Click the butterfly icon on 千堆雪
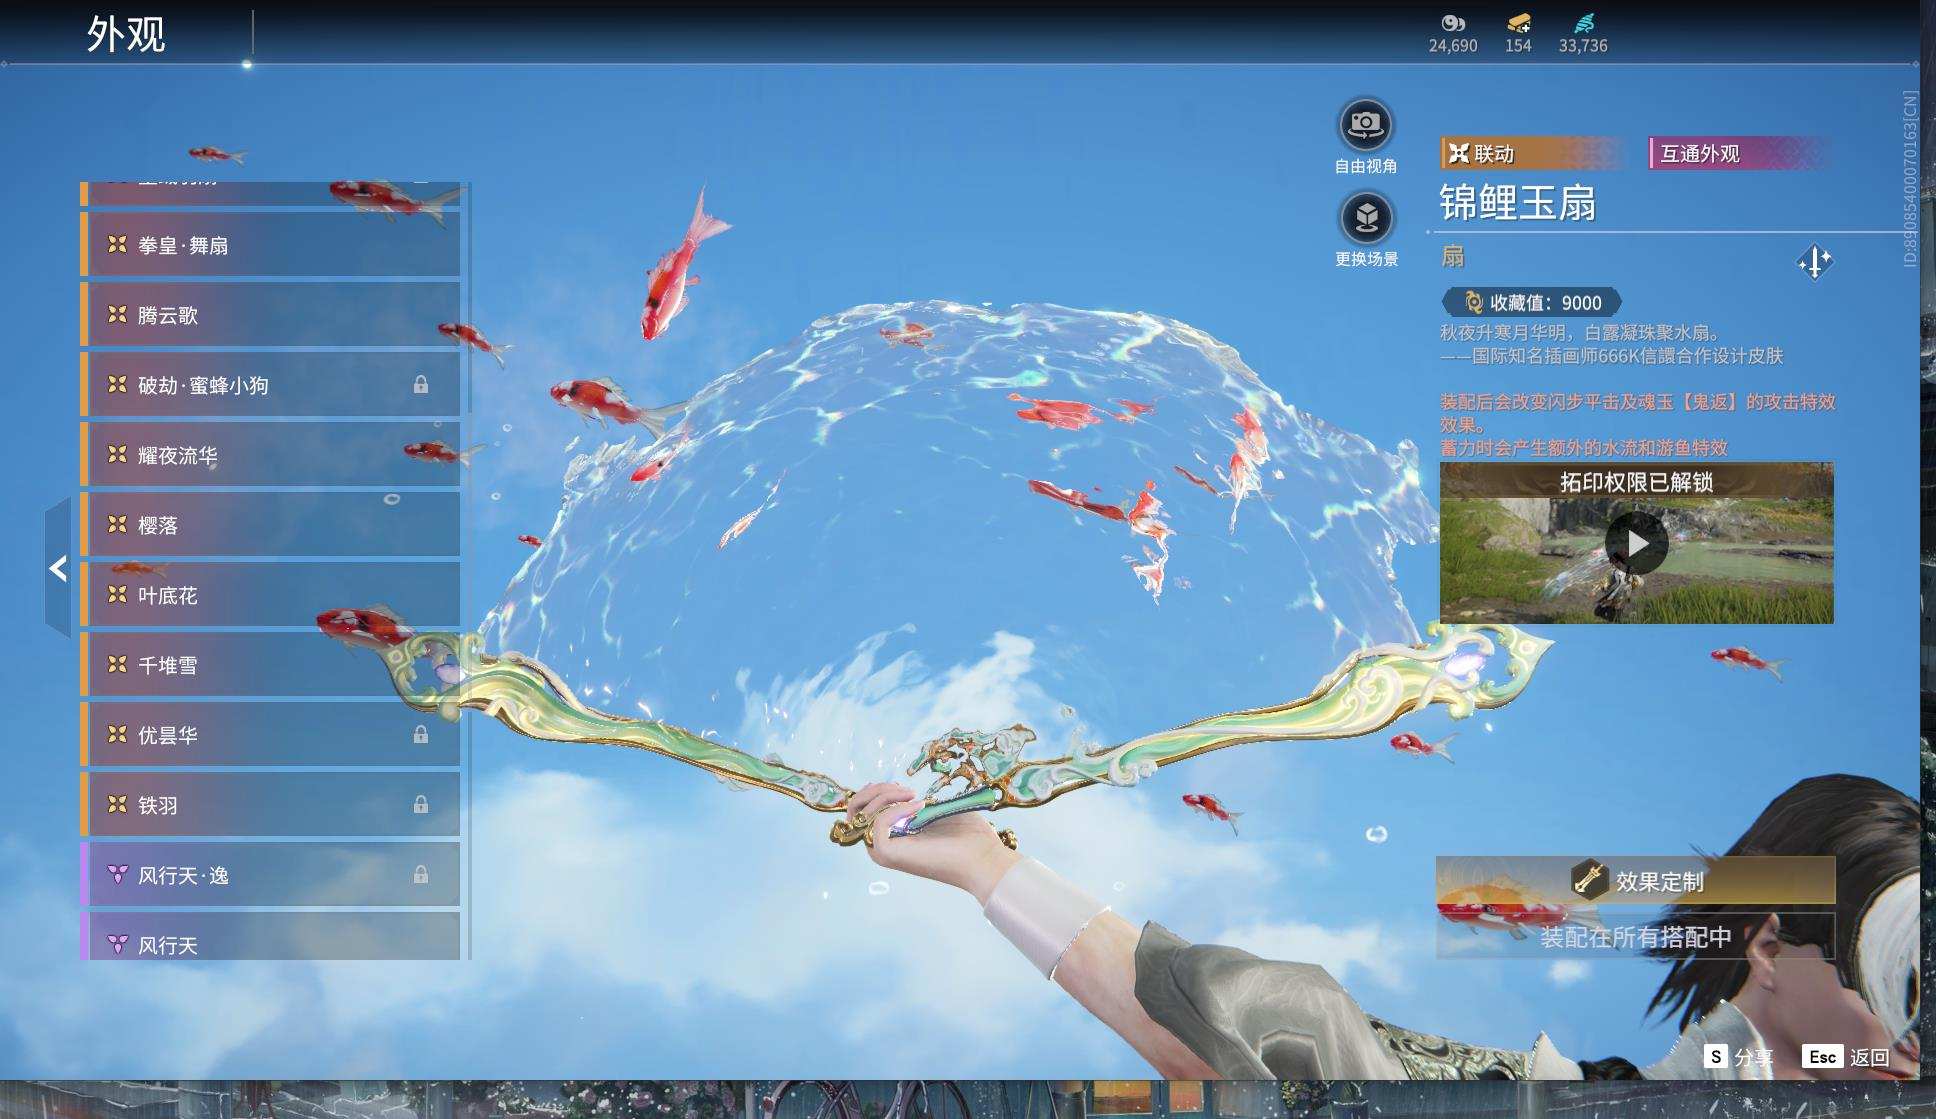This screenshot has height=1119, width=1936. coord(117,664)
